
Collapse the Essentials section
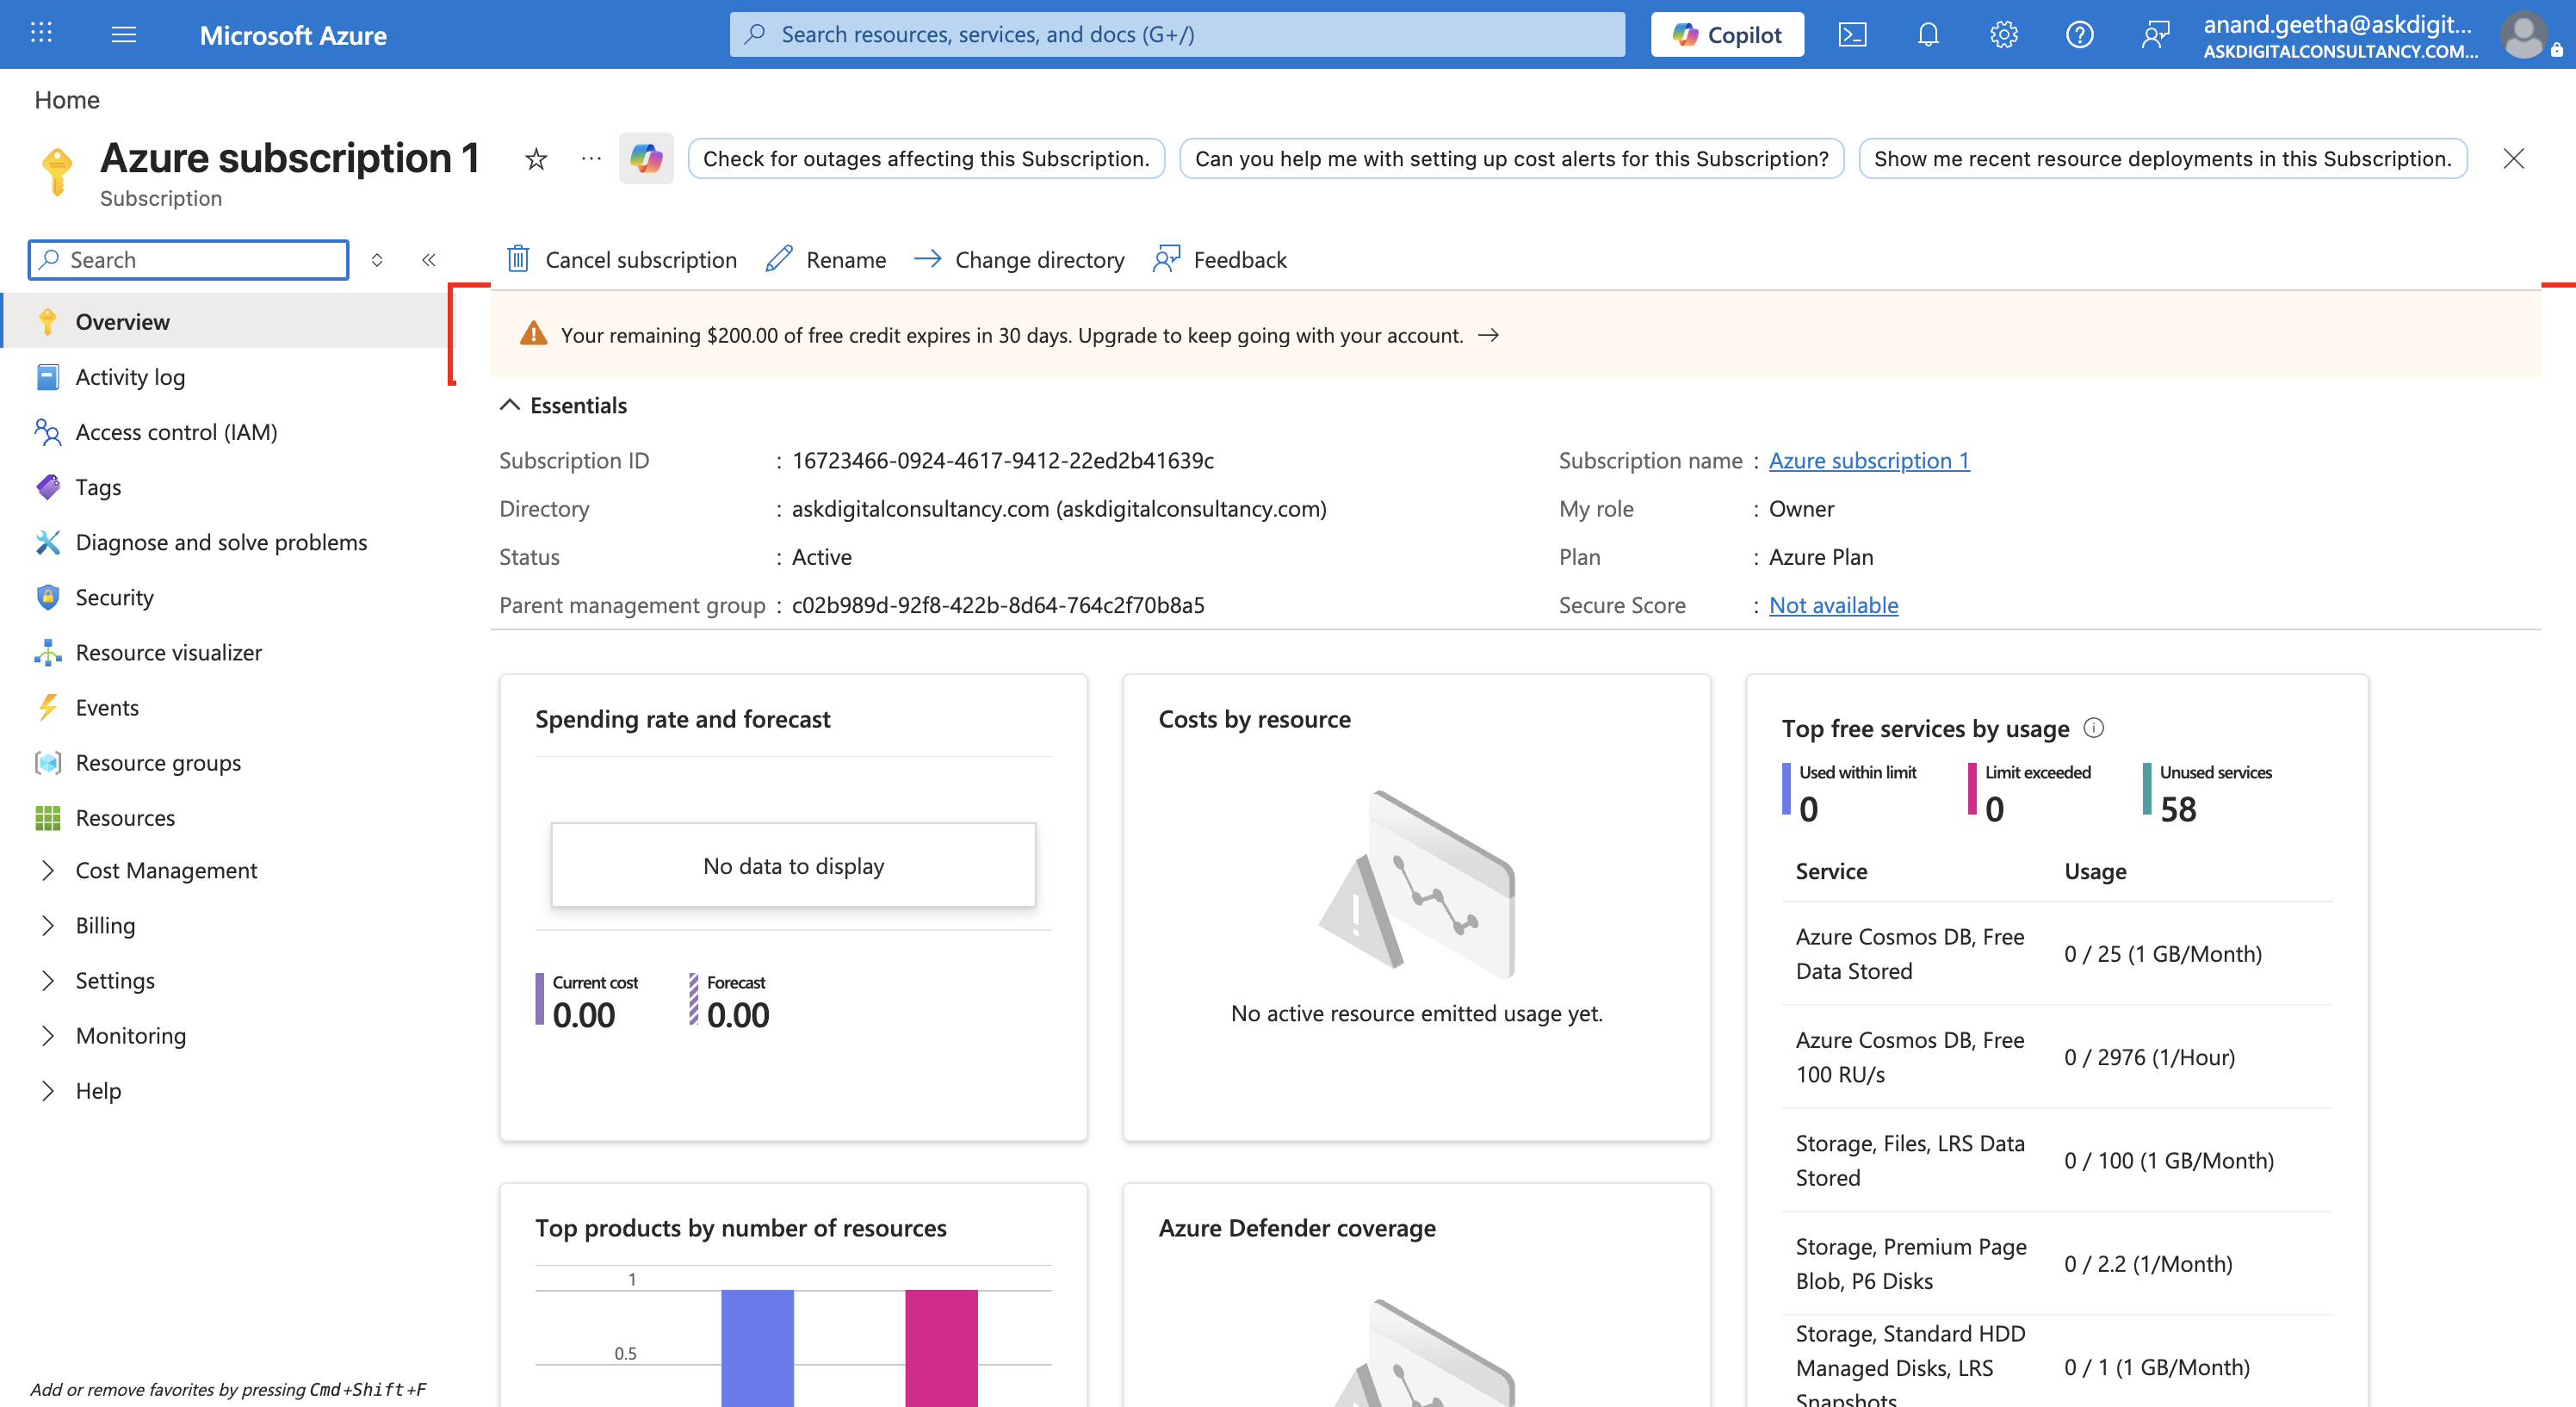point(563,405)
